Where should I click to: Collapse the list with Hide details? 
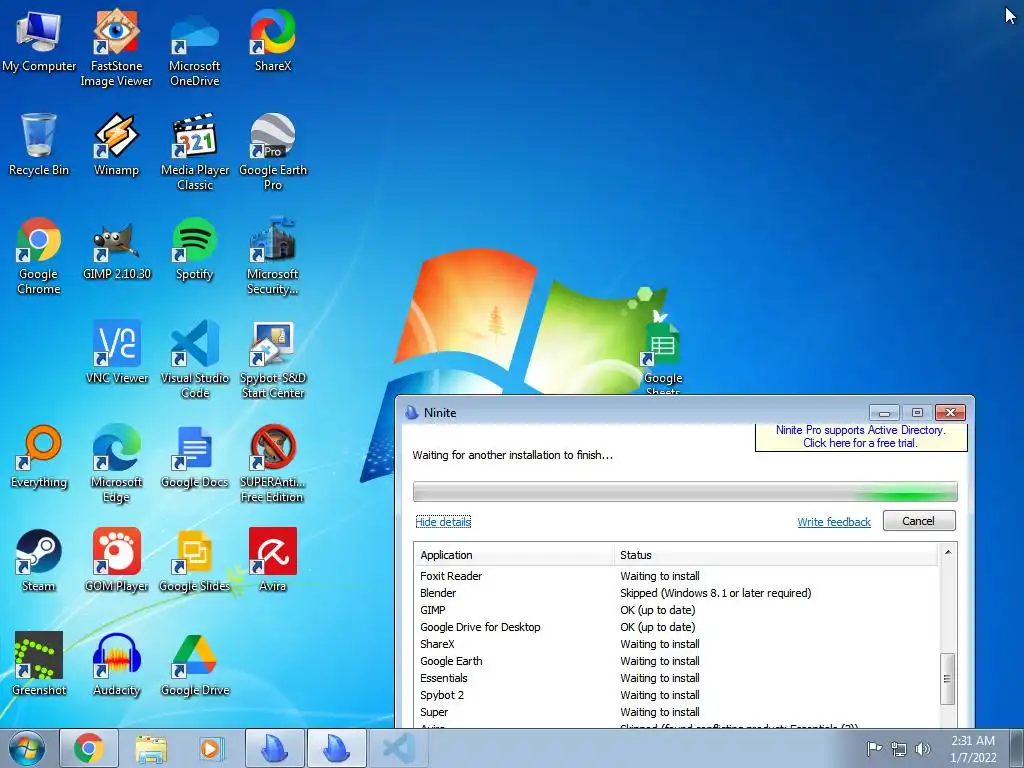[443, 522]
